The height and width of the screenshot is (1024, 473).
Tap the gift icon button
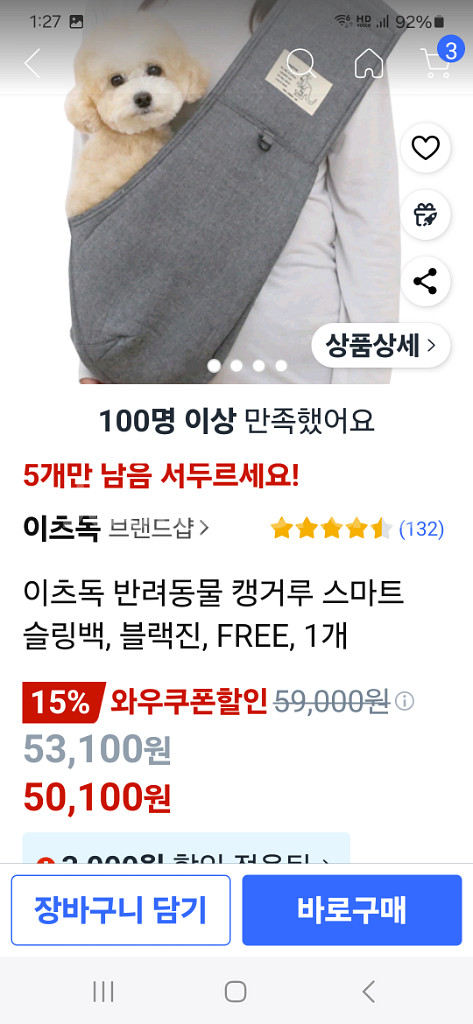(x=426, y=215)
